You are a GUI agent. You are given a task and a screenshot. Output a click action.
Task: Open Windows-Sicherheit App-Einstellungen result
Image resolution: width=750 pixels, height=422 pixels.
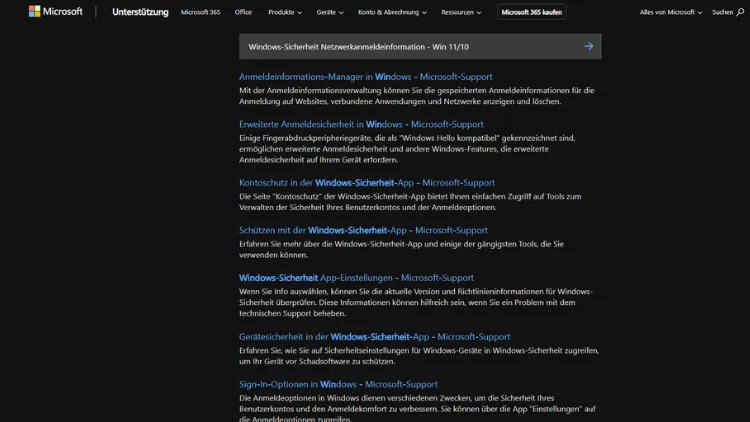356,278
